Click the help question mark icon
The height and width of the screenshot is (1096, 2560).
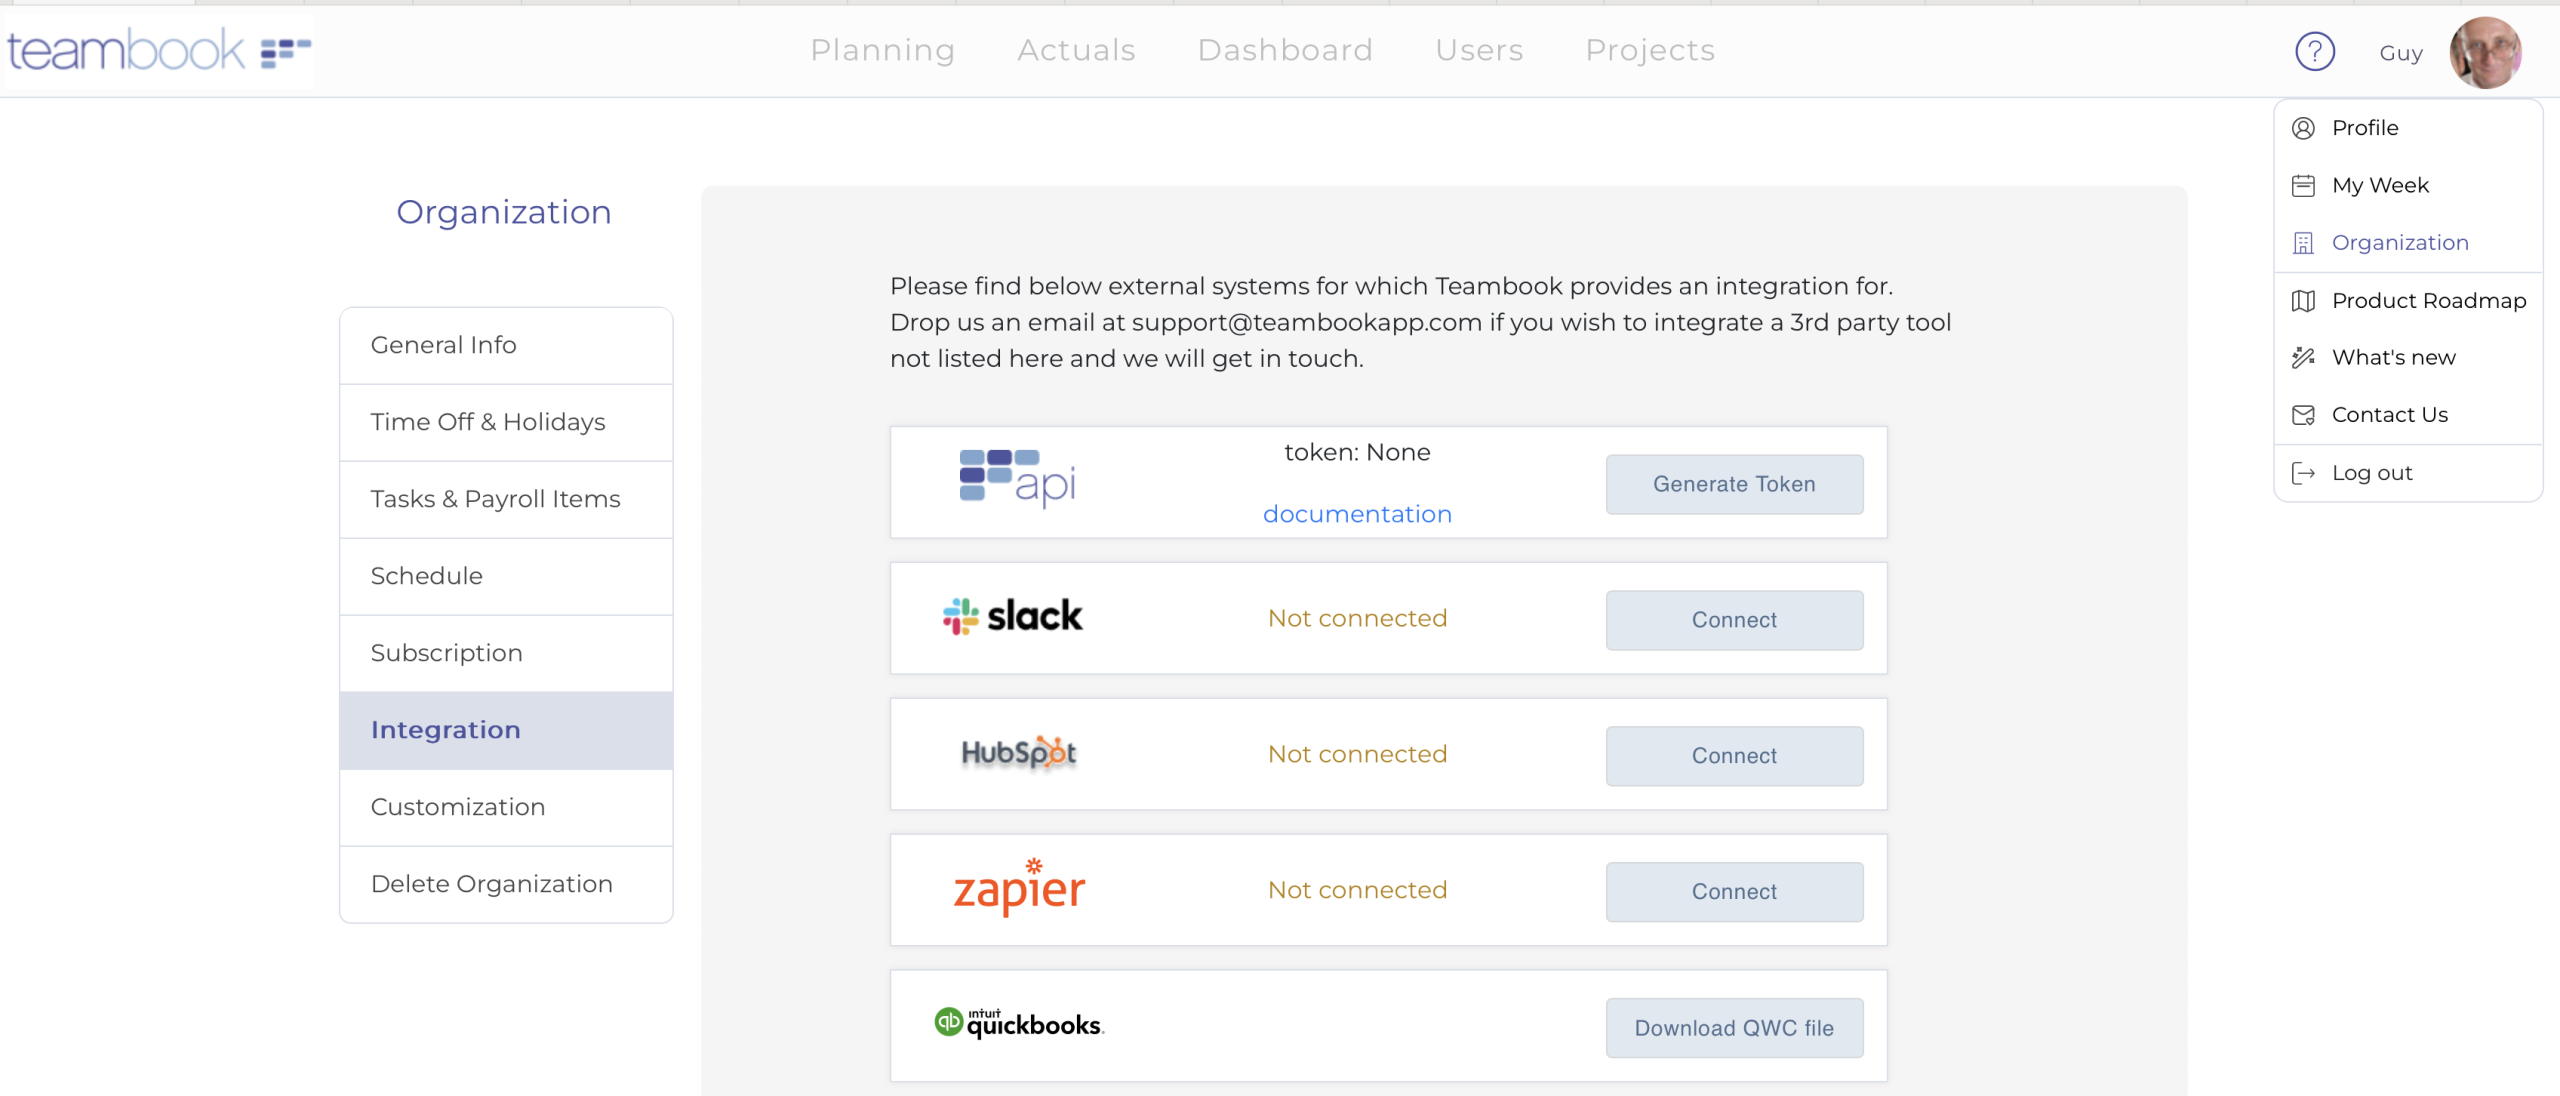pyautogui.click(x=2314, y=51)
